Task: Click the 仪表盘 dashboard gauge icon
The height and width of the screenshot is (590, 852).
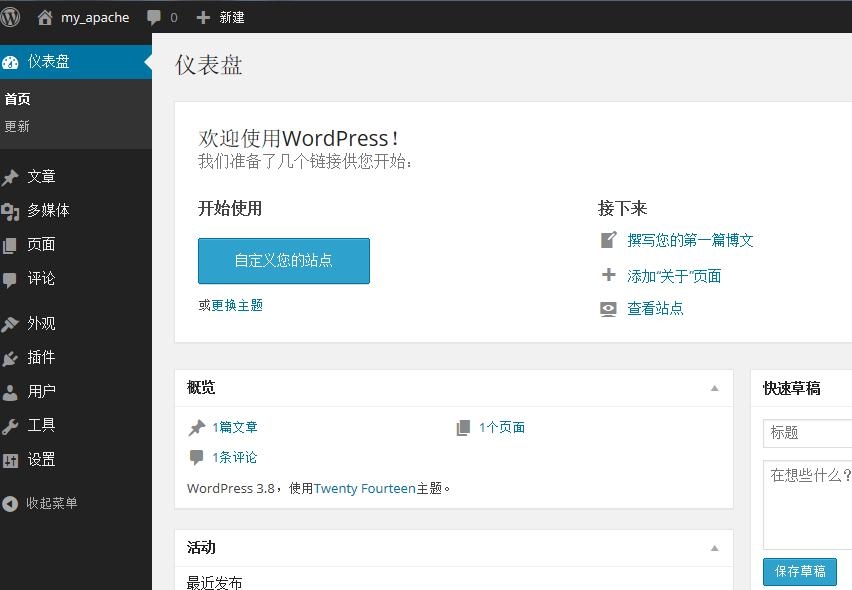Action: point(10,62)
